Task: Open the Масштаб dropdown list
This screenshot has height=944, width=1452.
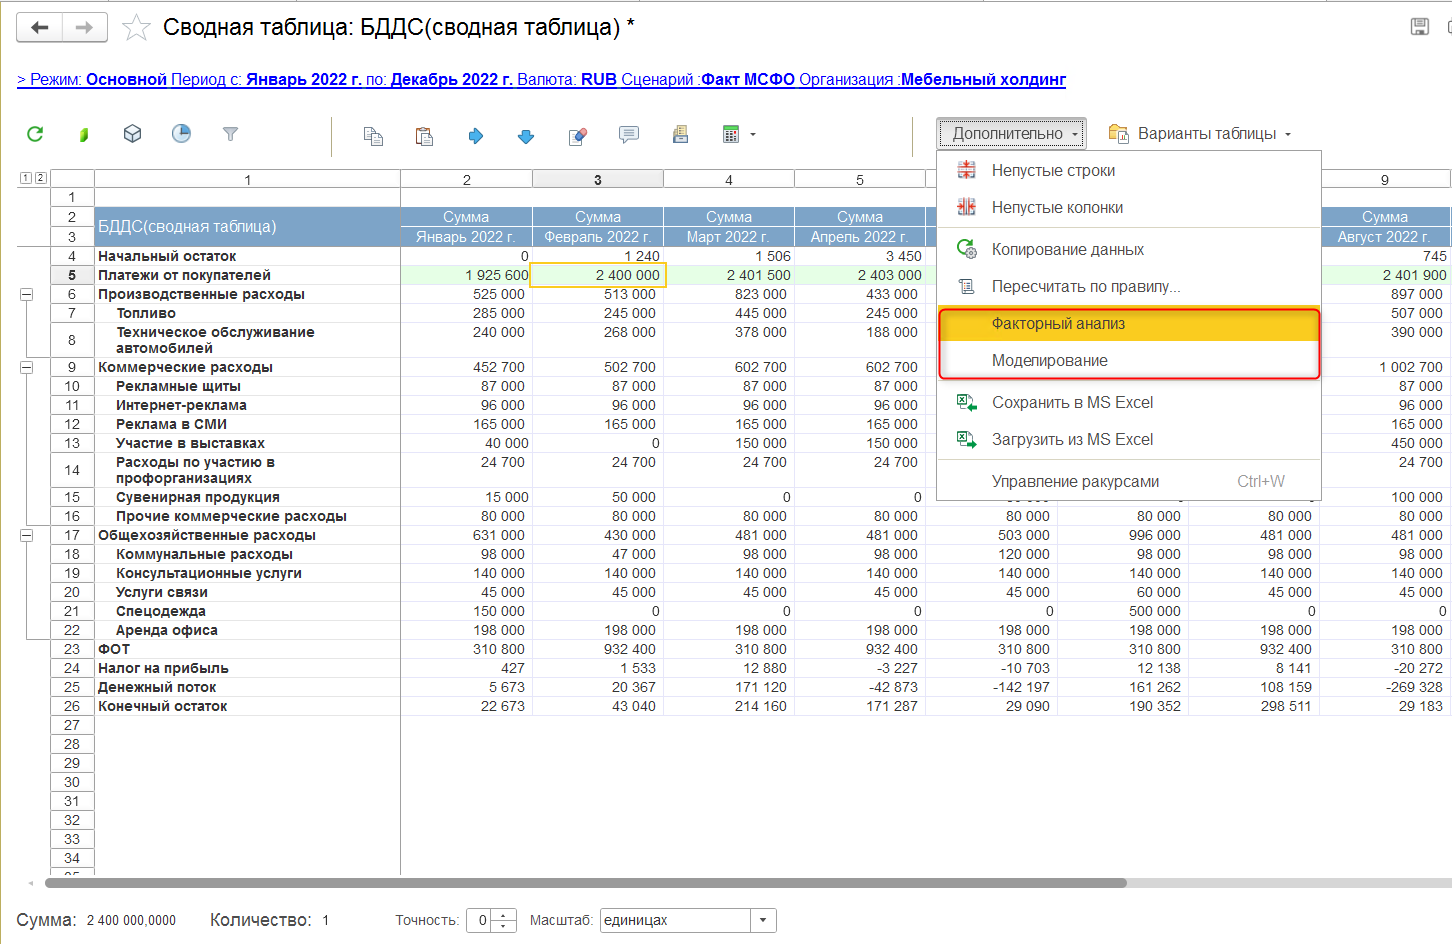Action: pos(763,920)
